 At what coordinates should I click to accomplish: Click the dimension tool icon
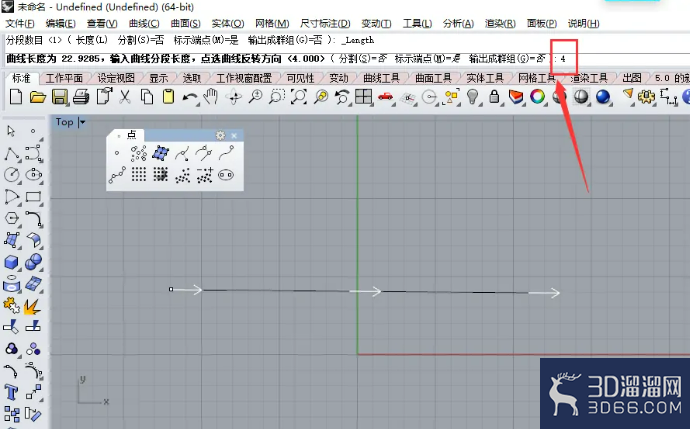pyautogui.click(x=668, y=97)
